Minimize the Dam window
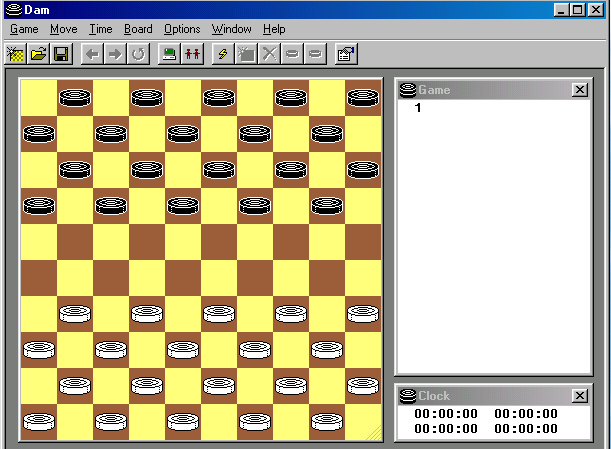Screen dimensions: 611x449 (x=562, y=10)
